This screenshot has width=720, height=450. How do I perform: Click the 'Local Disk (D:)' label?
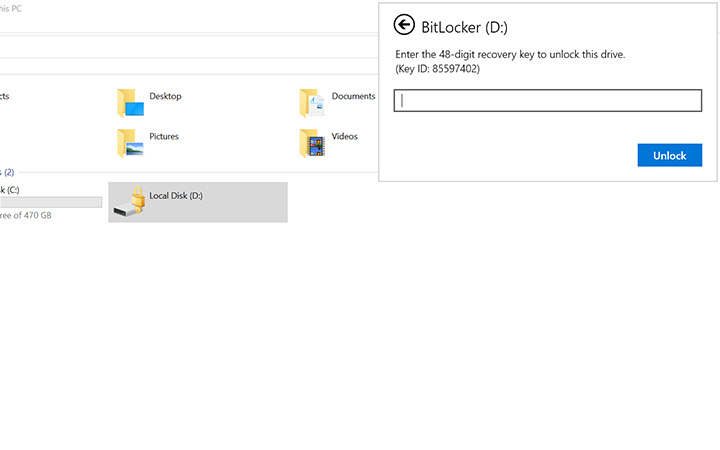(x=176, y=196)
